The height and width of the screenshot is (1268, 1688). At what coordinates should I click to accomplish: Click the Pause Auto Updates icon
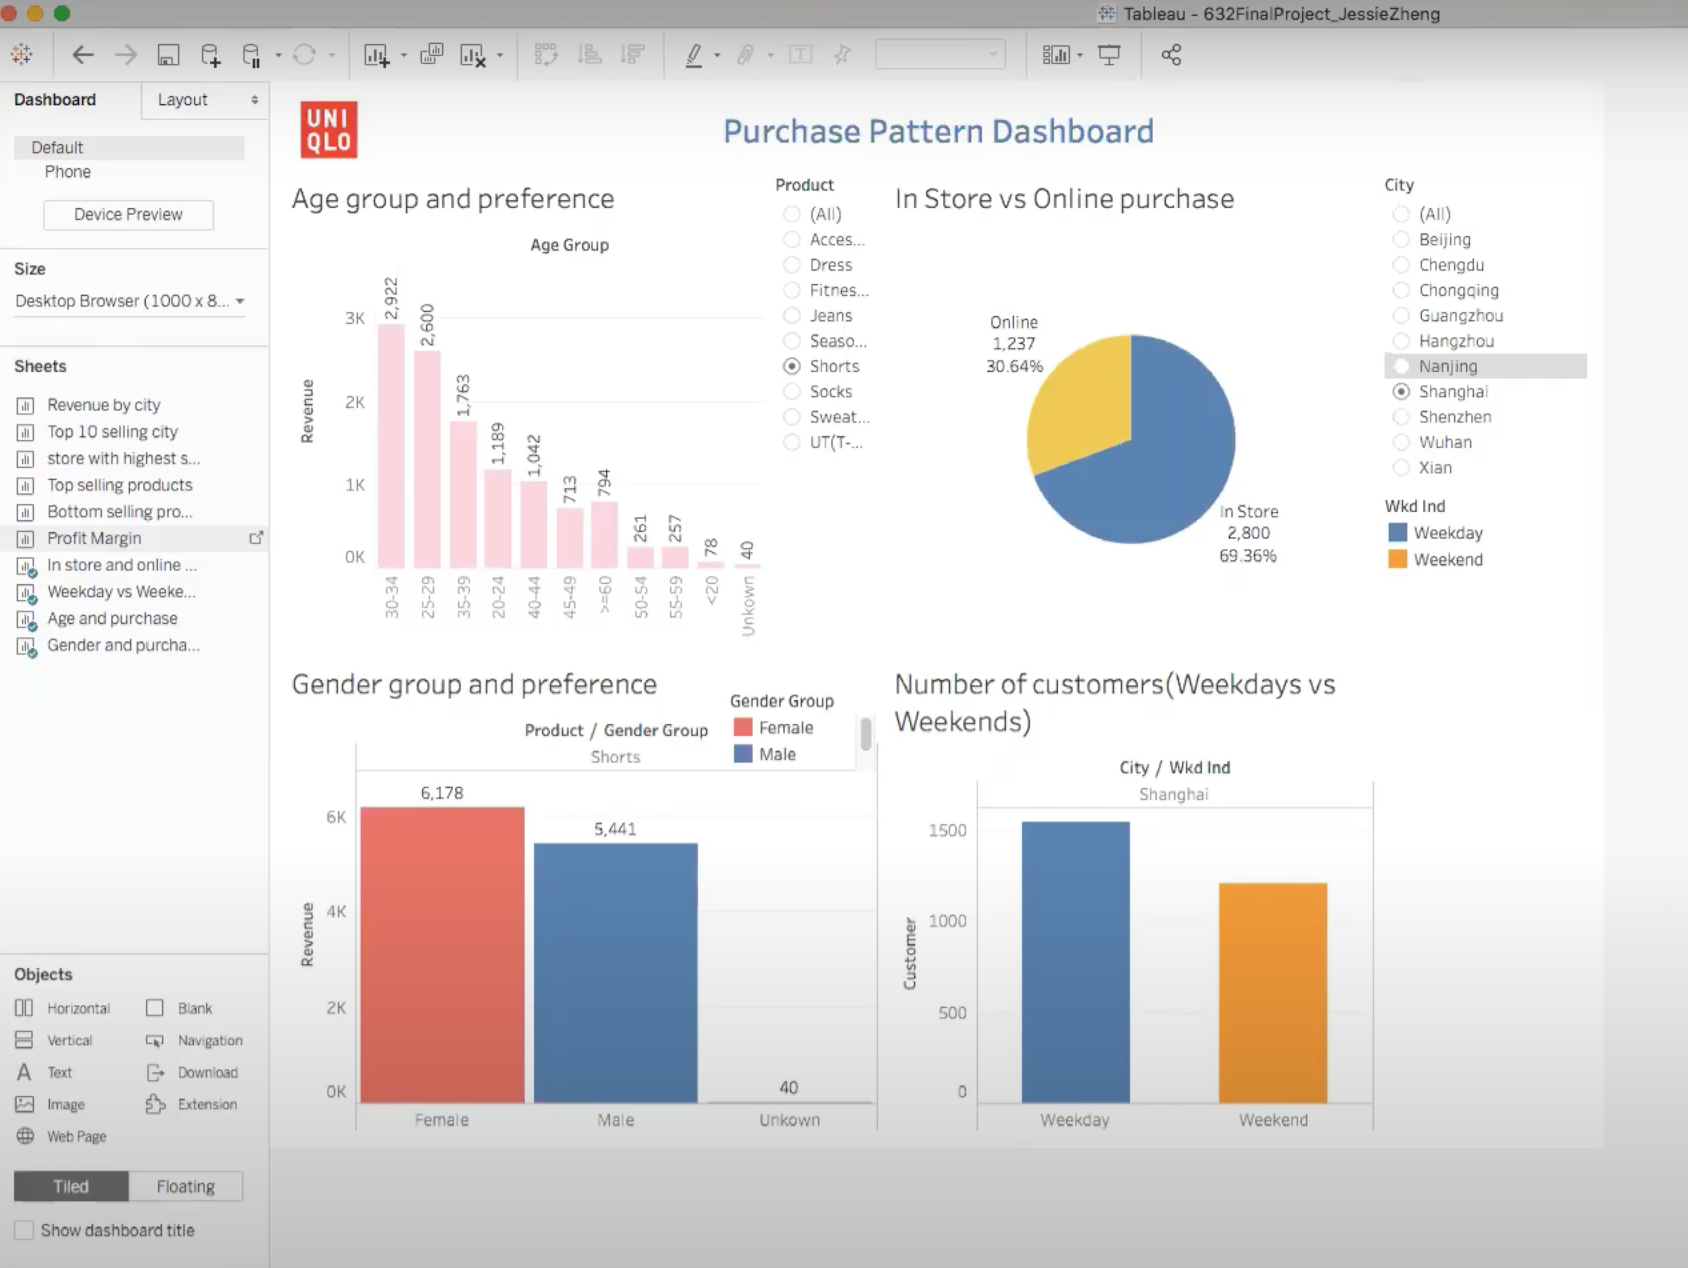252,55
